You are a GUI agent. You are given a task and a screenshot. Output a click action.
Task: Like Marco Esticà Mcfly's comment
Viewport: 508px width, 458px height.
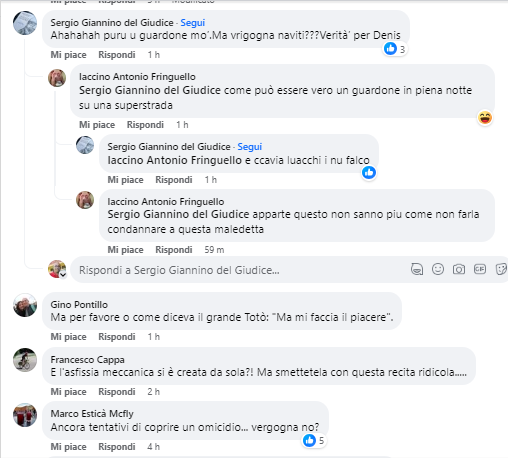[68, 447]
